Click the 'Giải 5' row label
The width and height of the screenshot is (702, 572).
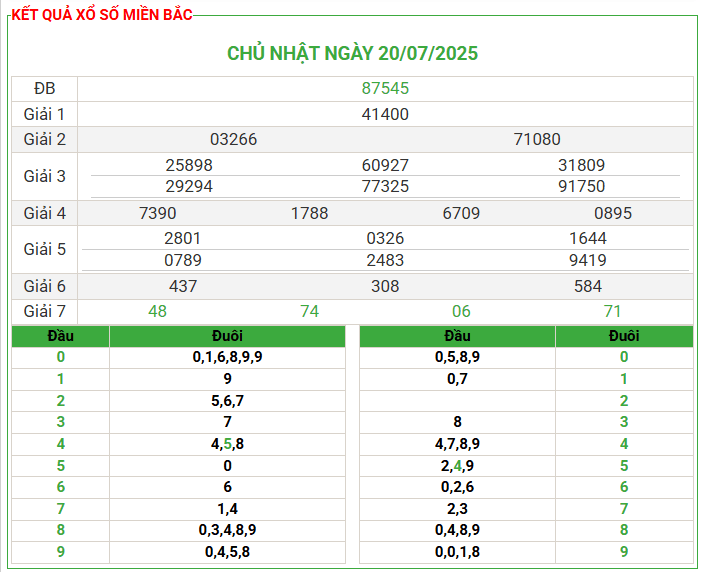click(x=44, y=249)
